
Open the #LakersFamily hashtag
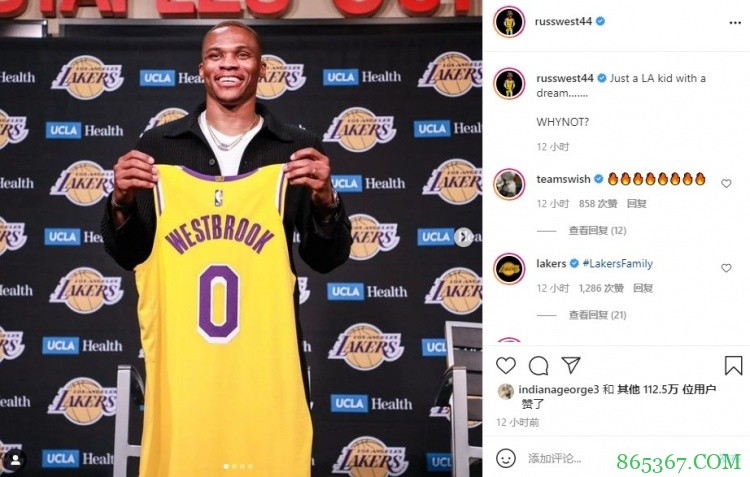(618, 264)
